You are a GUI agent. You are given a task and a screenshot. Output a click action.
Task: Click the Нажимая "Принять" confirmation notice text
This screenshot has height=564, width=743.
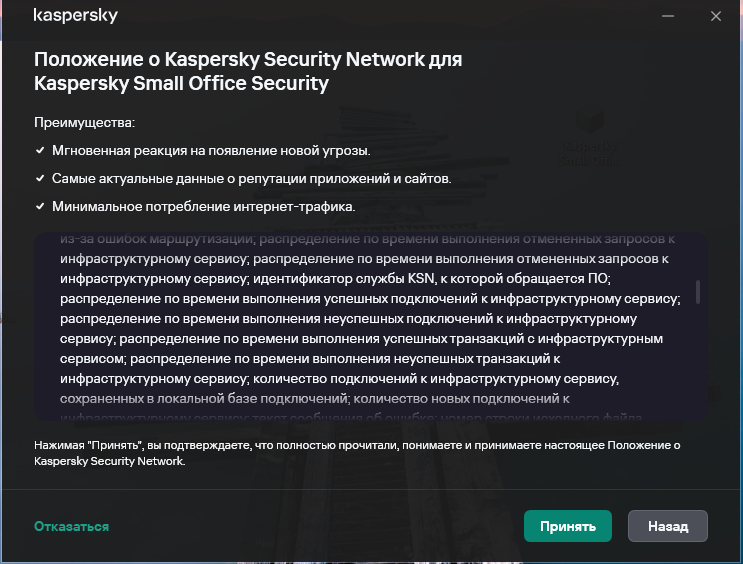[357, 453]
